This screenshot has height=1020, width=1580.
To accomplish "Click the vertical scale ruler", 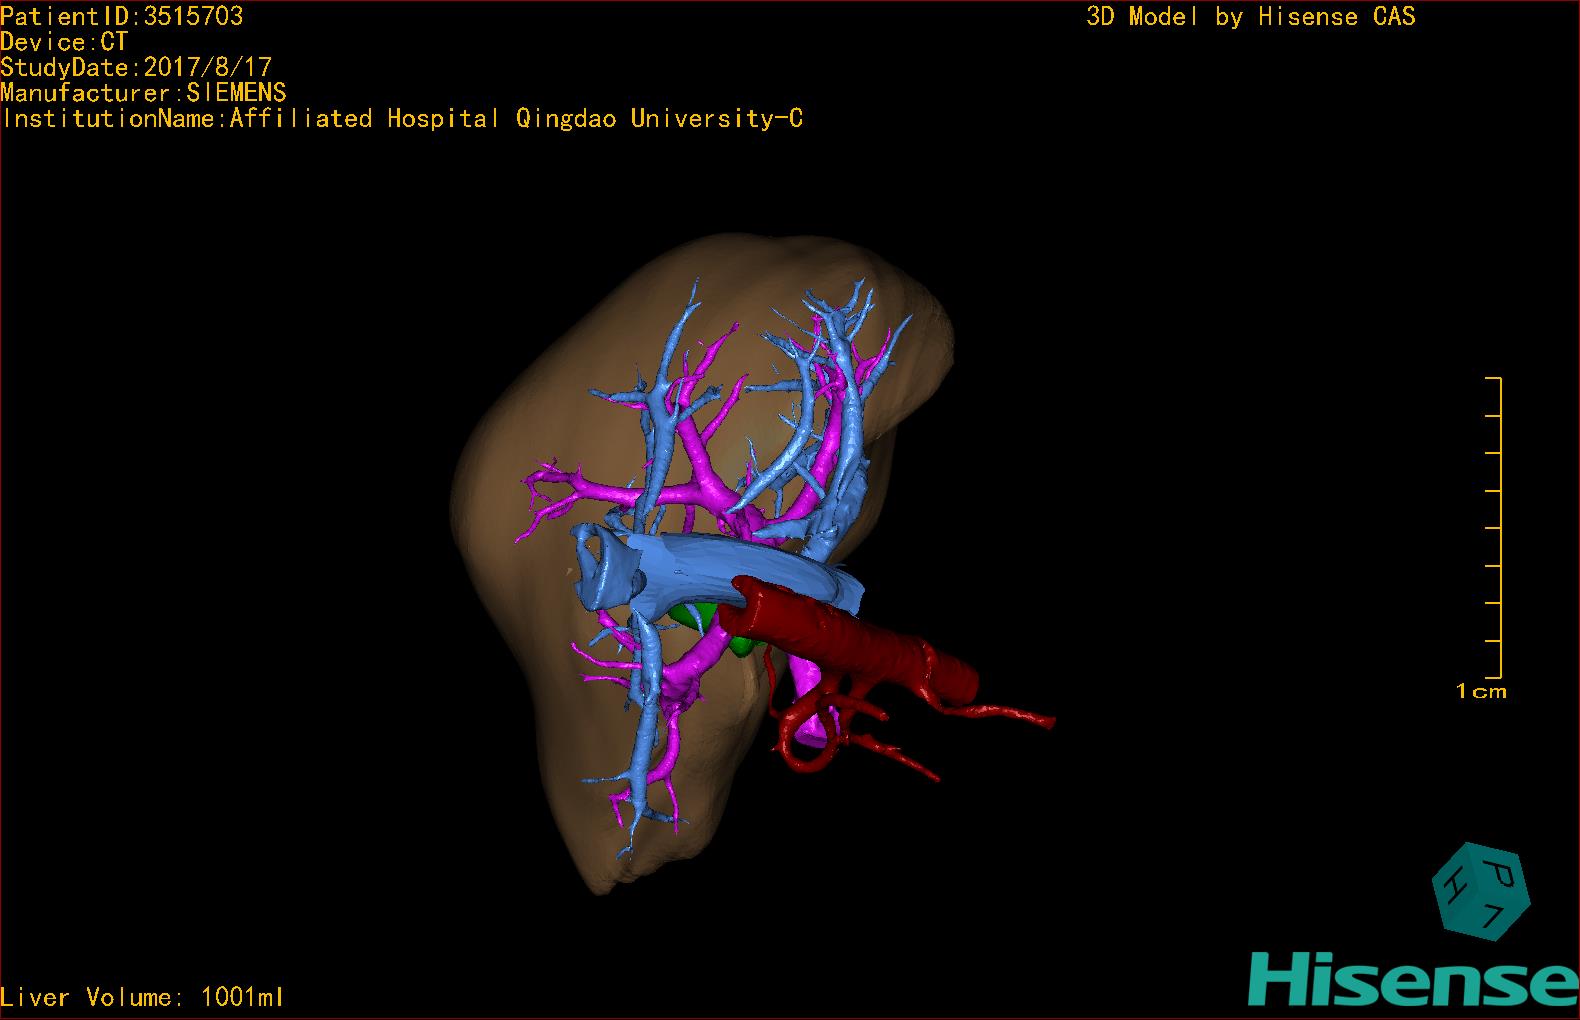I will 1496,528.
